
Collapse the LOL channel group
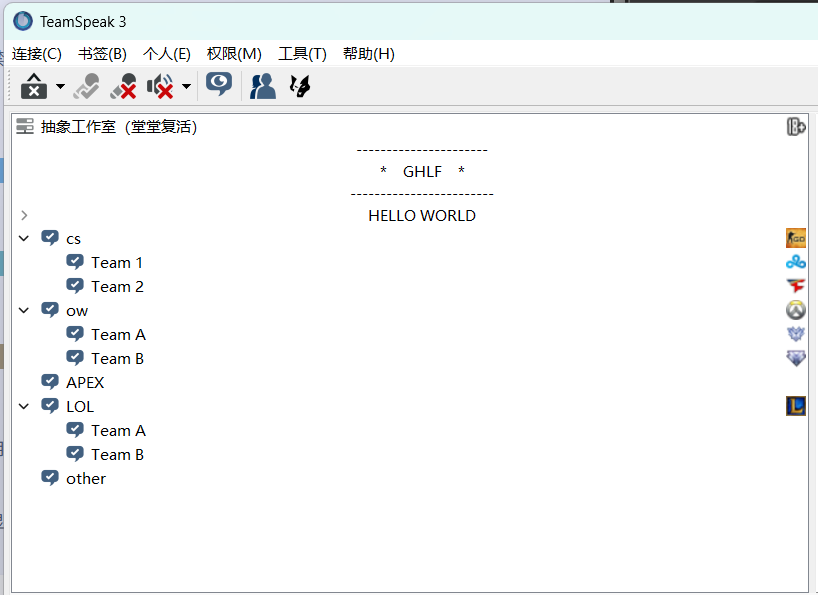(24, 406)
